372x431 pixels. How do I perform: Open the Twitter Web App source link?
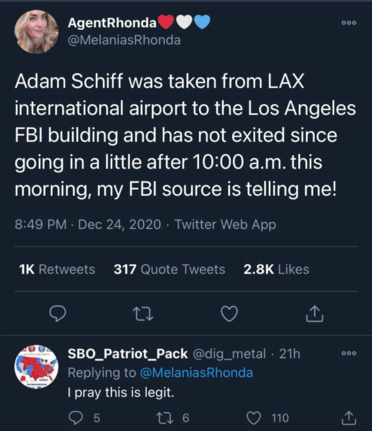point(225,224)
